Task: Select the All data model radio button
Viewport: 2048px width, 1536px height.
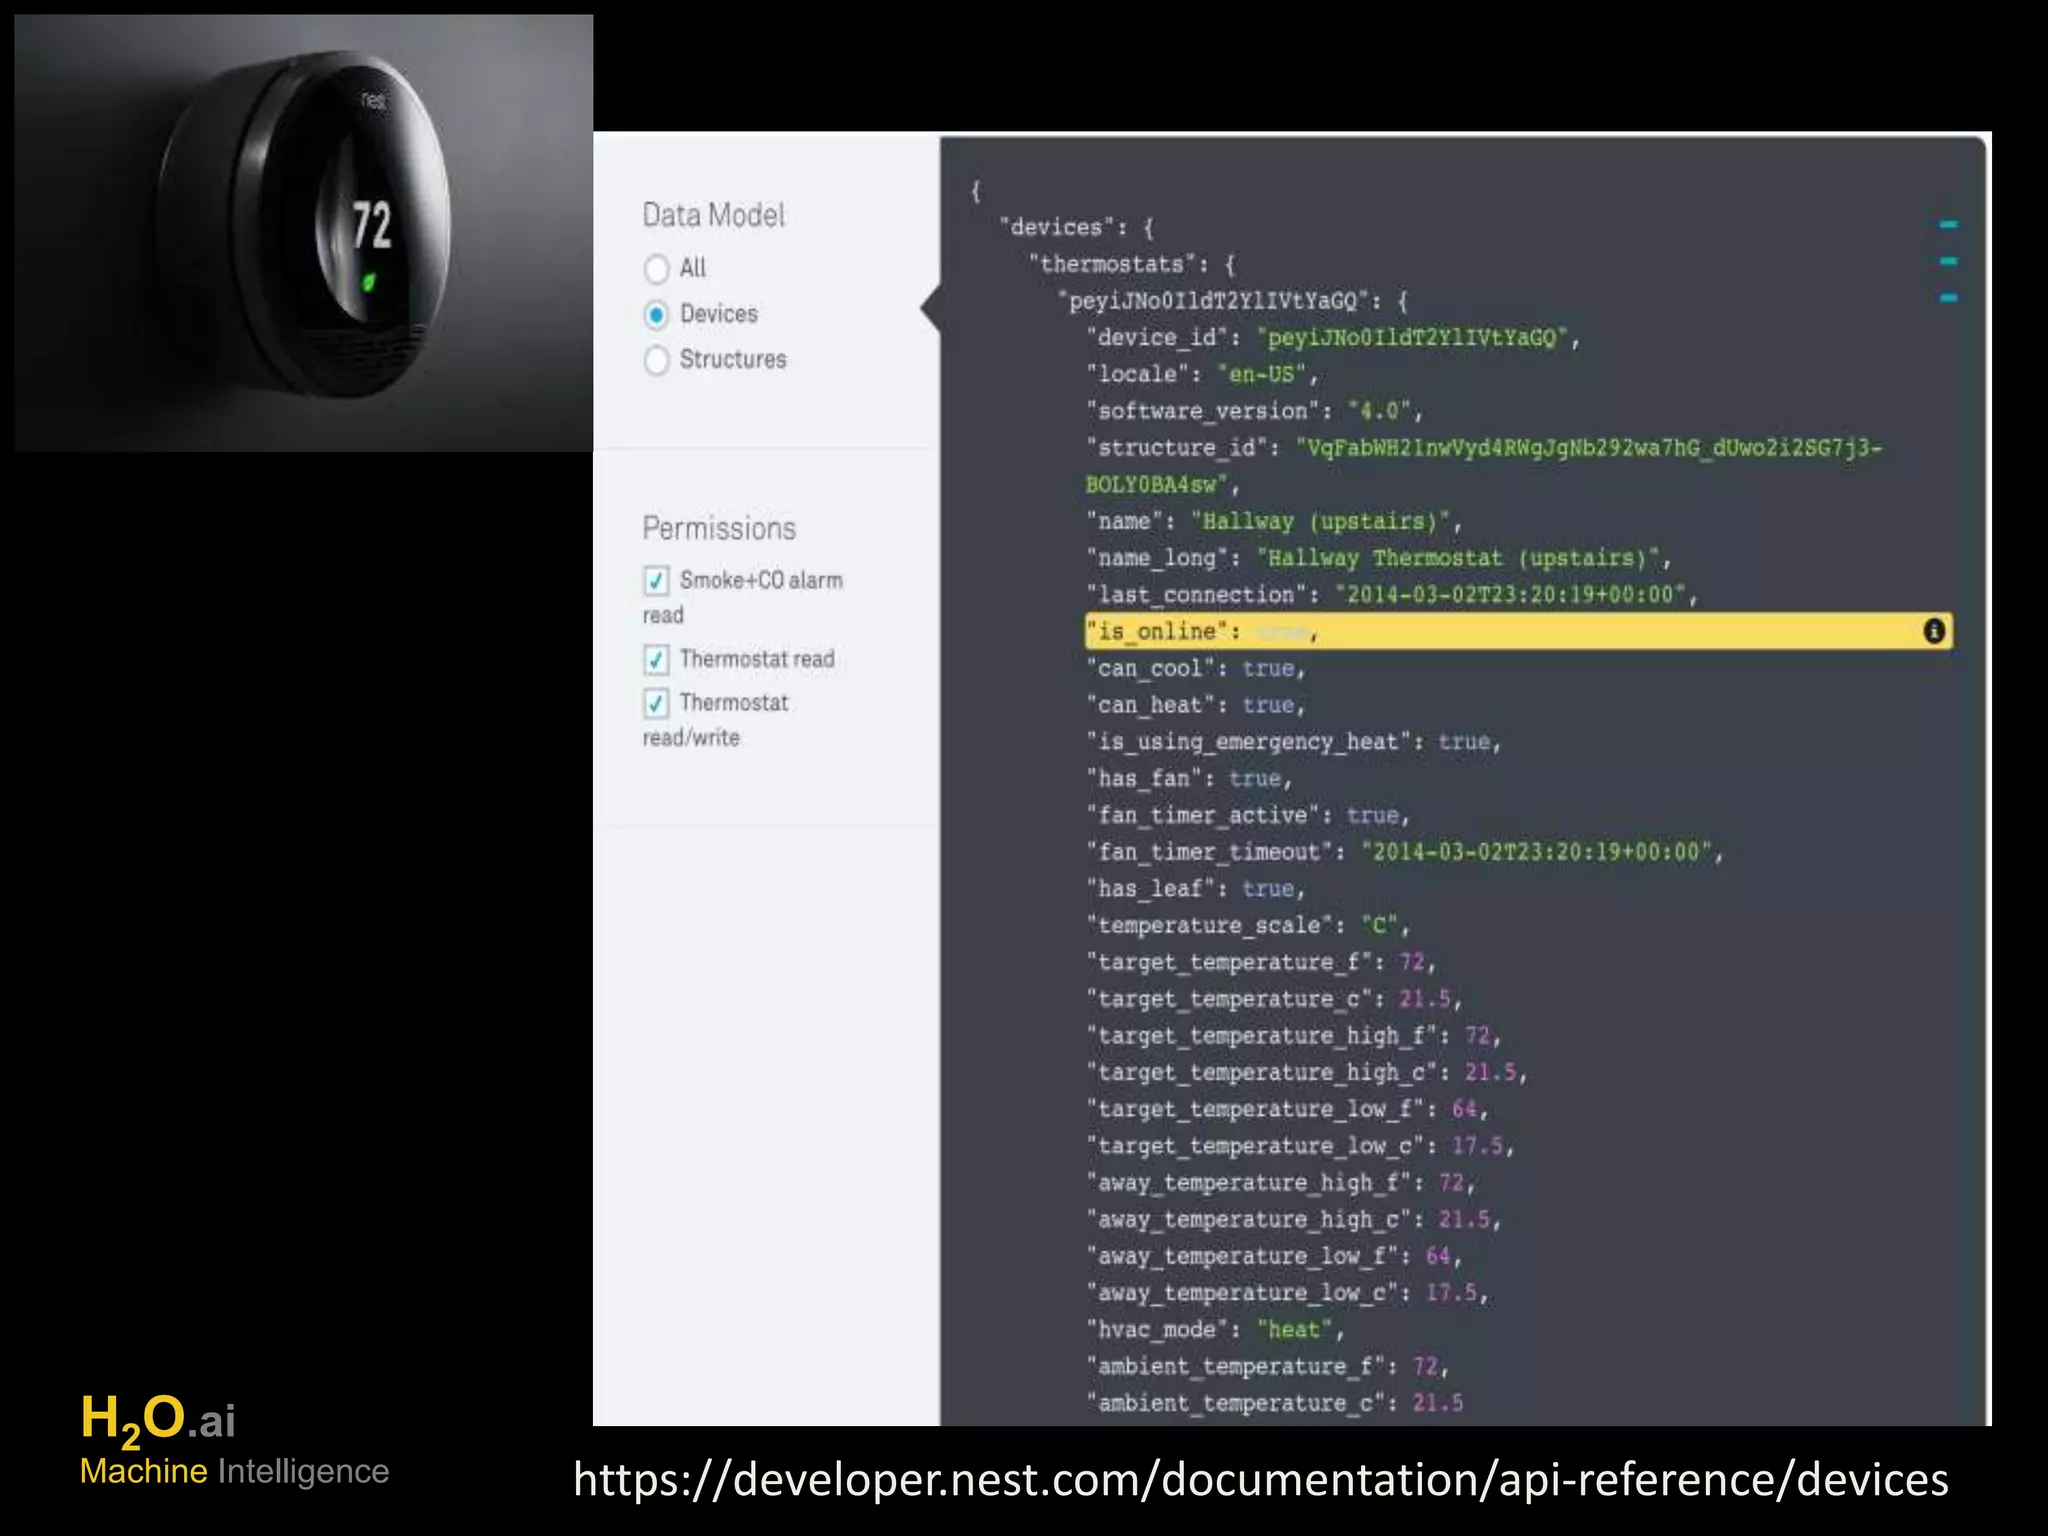Action: click(x=657, y=268)
